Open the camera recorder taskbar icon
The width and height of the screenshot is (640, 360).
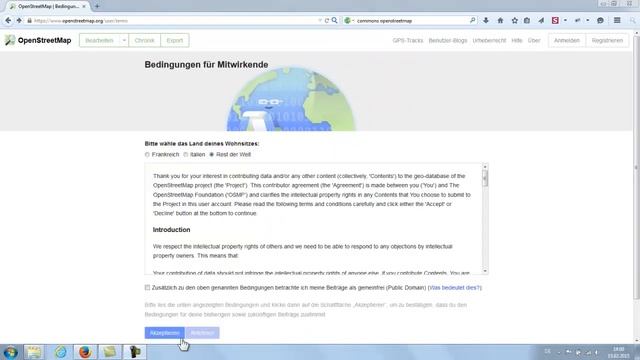point(135,352)
